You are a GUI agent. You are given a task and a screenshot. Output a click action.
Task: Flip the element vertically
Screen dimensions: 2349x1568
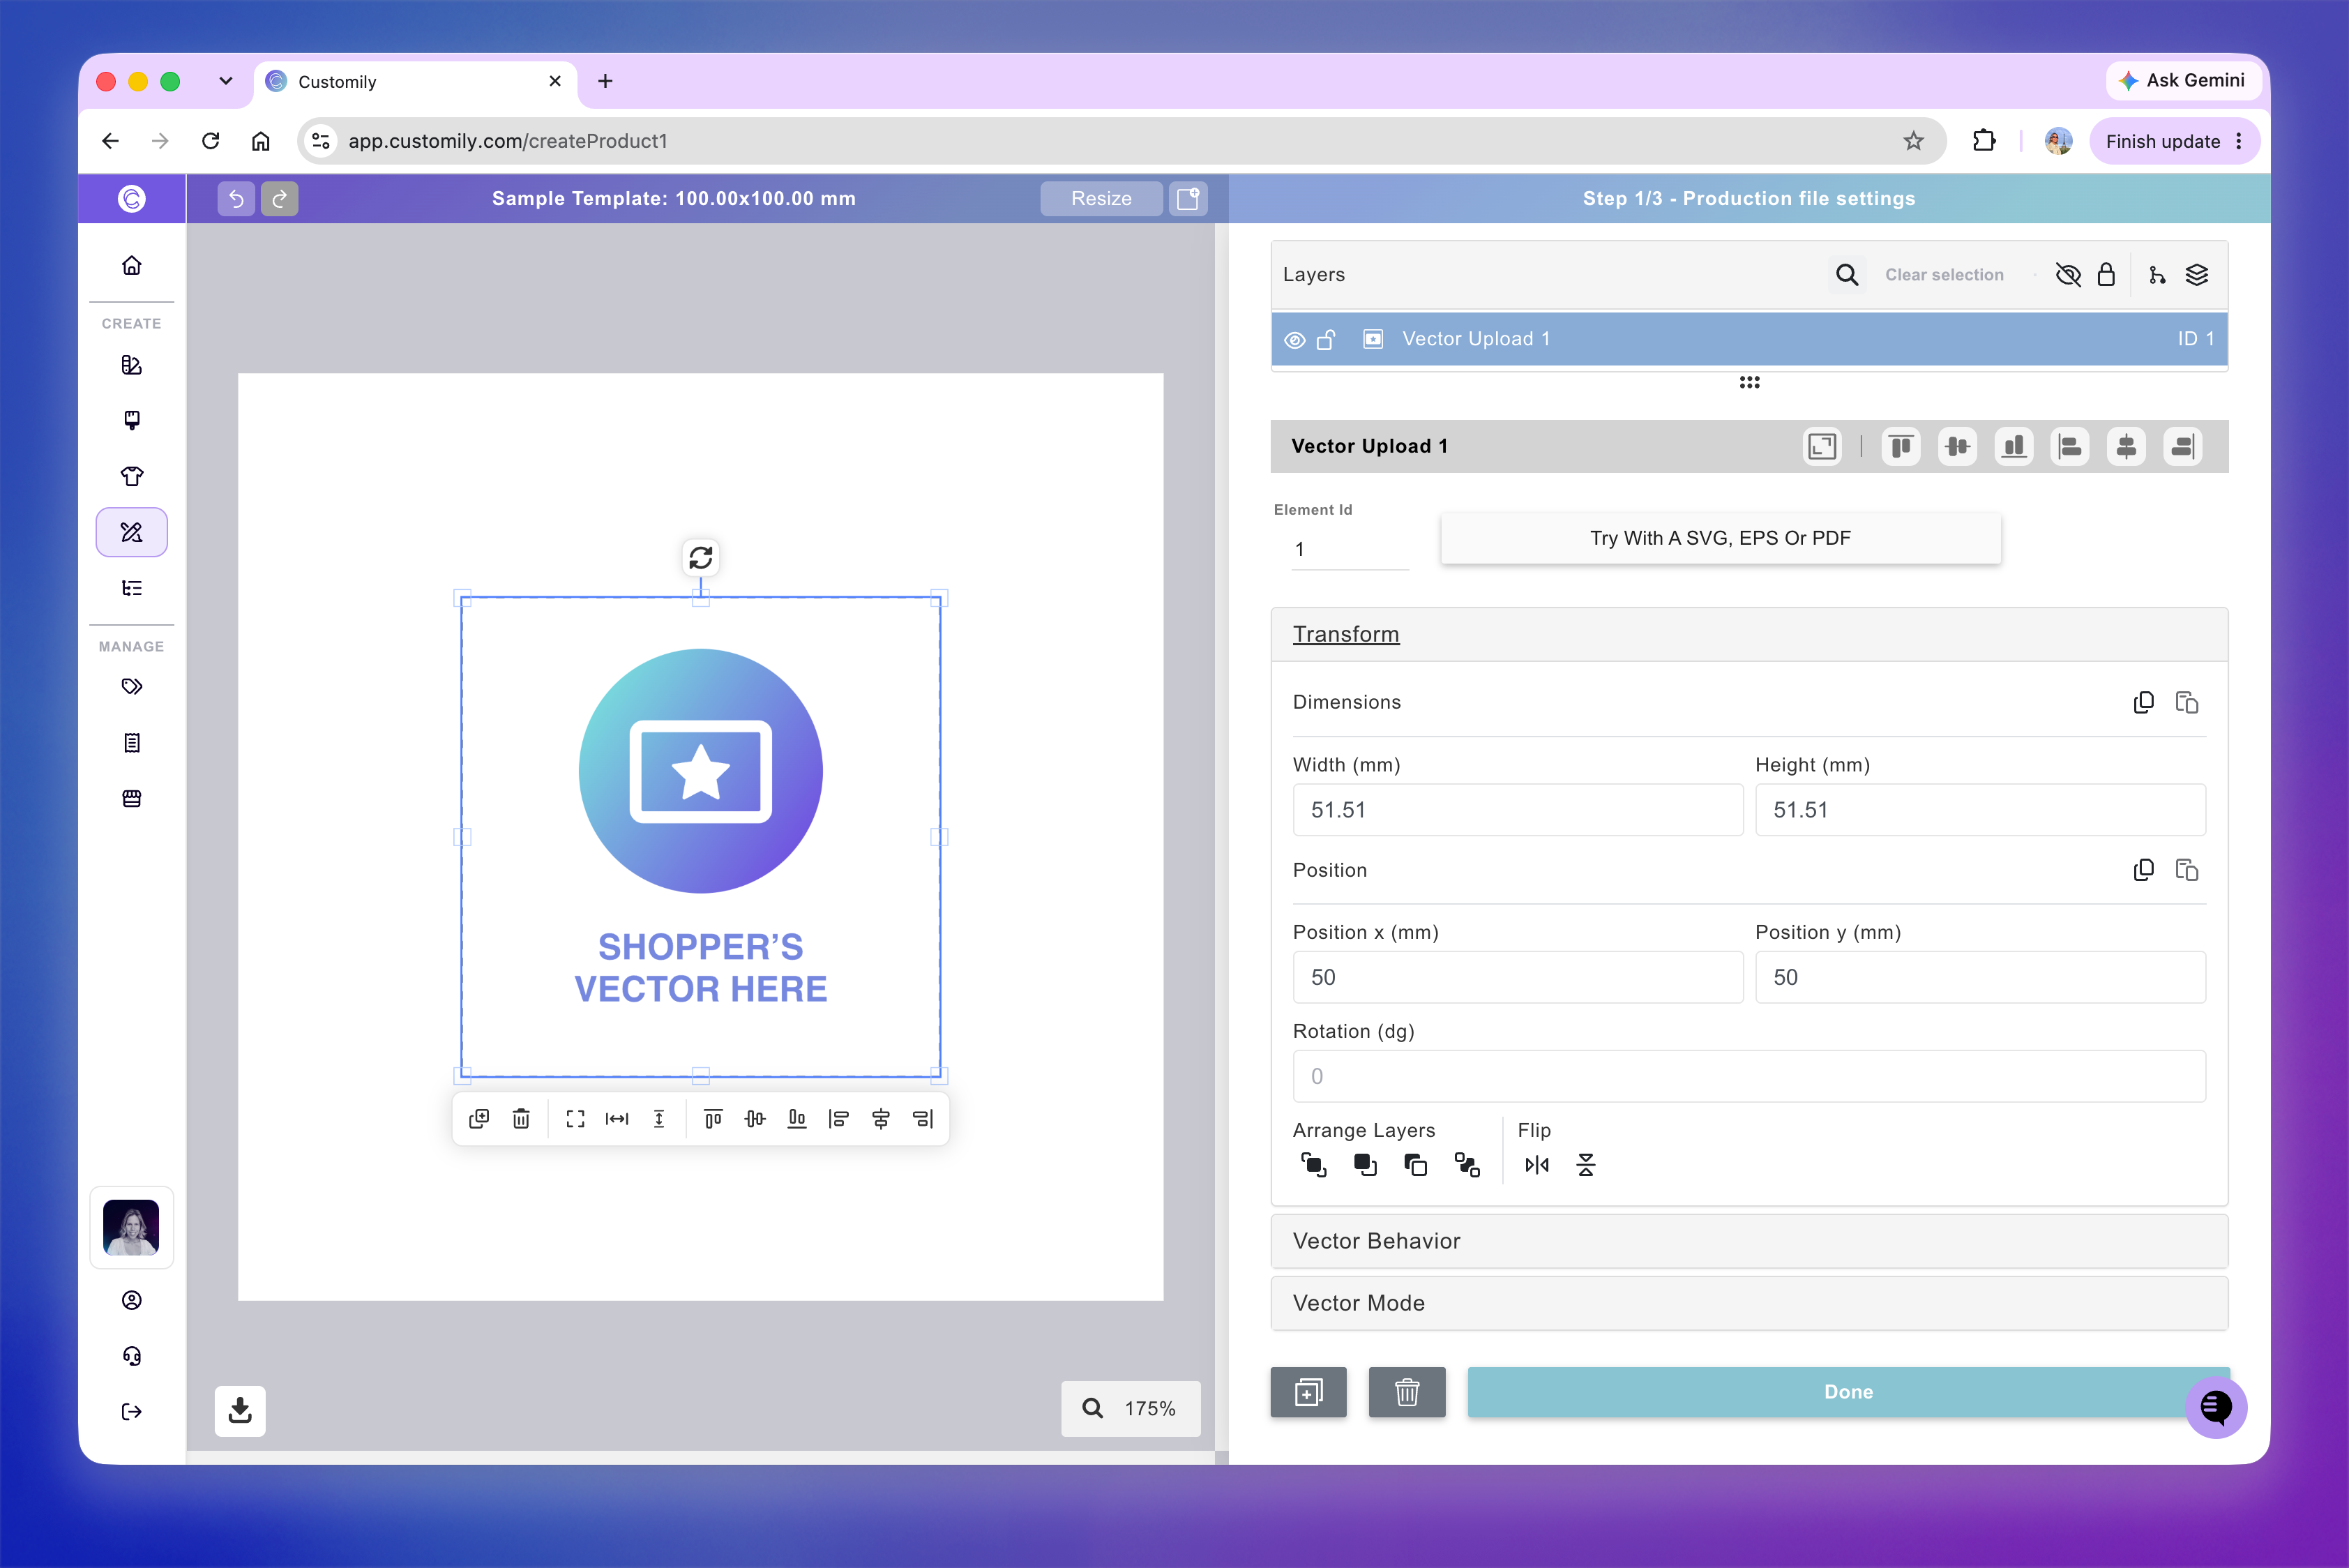point(1586,1165)
